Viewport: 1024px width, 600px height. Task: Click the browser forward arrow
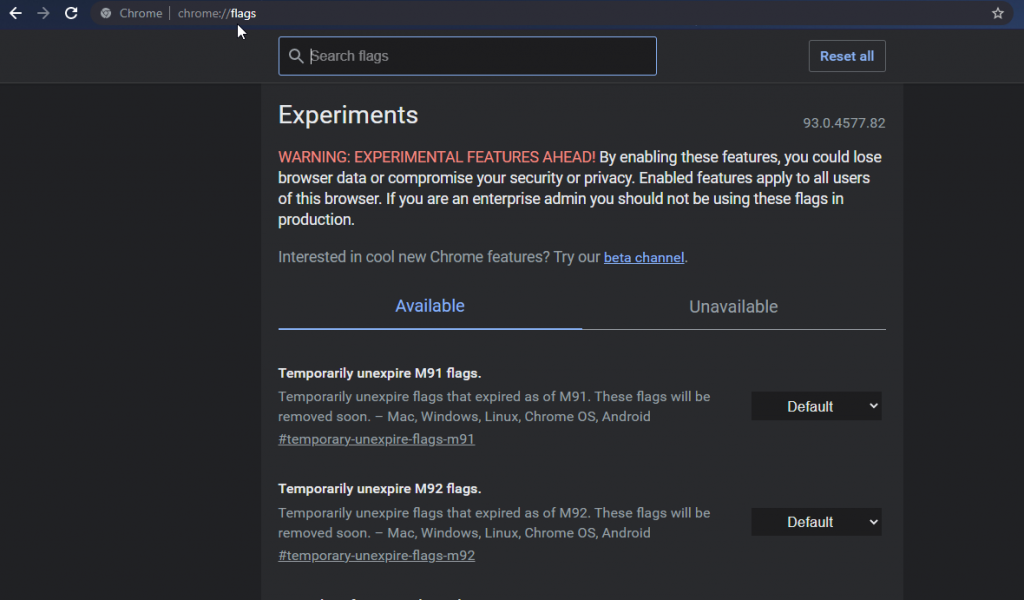pyautogui.click(x=43, y=13)
